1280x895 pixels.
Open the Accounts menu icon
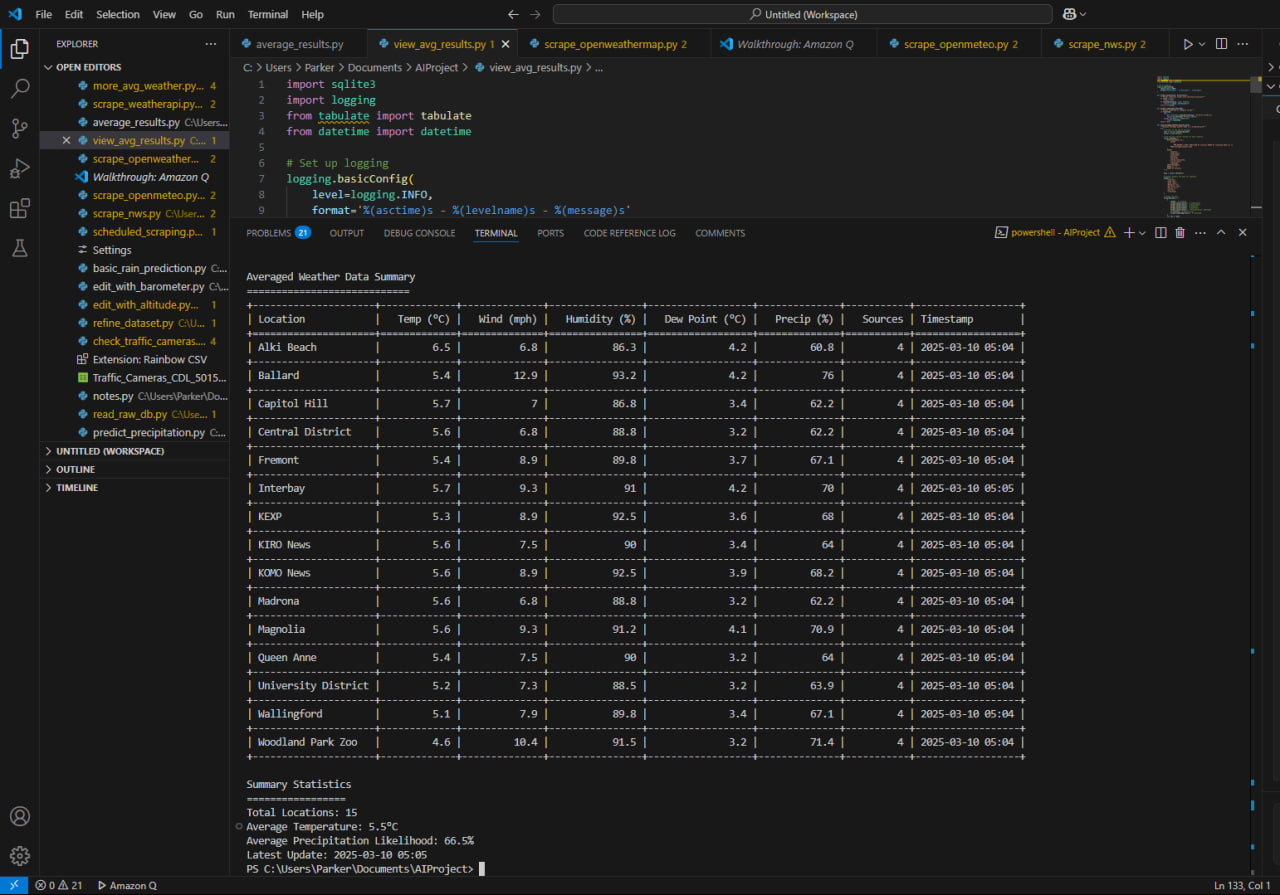[x=19, y=817]
